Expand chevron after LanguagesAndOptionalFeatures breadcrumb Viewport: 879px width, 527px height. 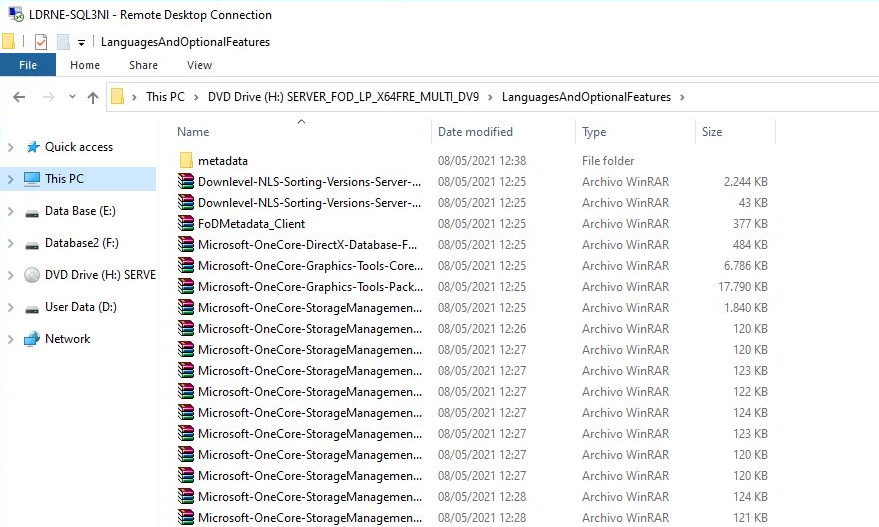click(x=682, y=97)
